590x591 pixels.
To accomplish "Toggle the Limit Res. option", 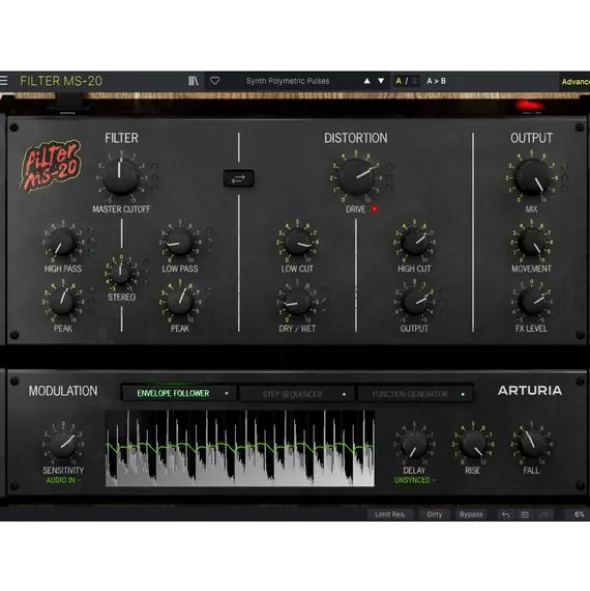I will click(390, 514).
